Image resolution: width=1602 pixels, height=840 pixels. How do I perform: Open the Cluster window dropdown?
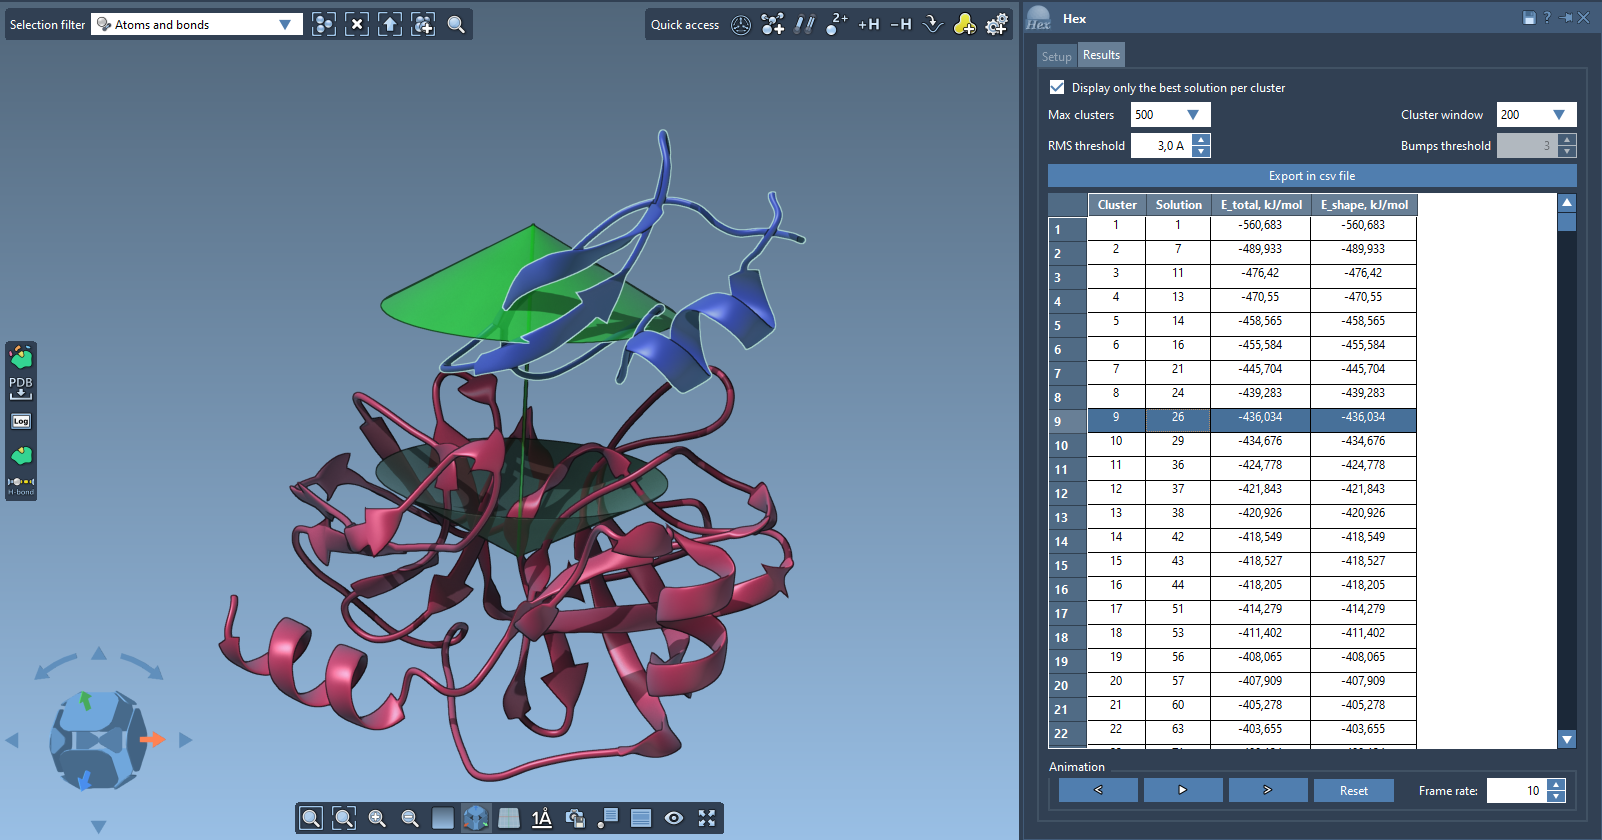click(x=1536, y=115)
